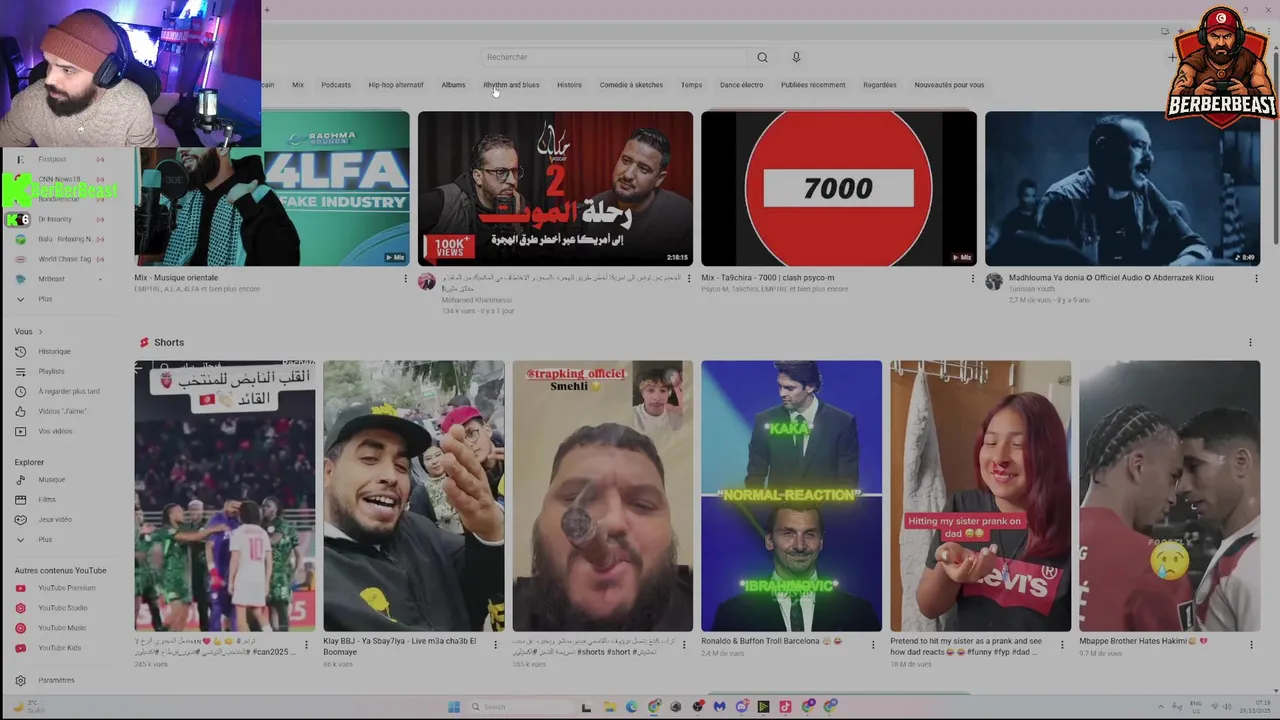The height and width of the screenshot is (720, 1280).
Task: Play the 4LFA Fake Industry mix thumbnail
Action: [272, 188]
